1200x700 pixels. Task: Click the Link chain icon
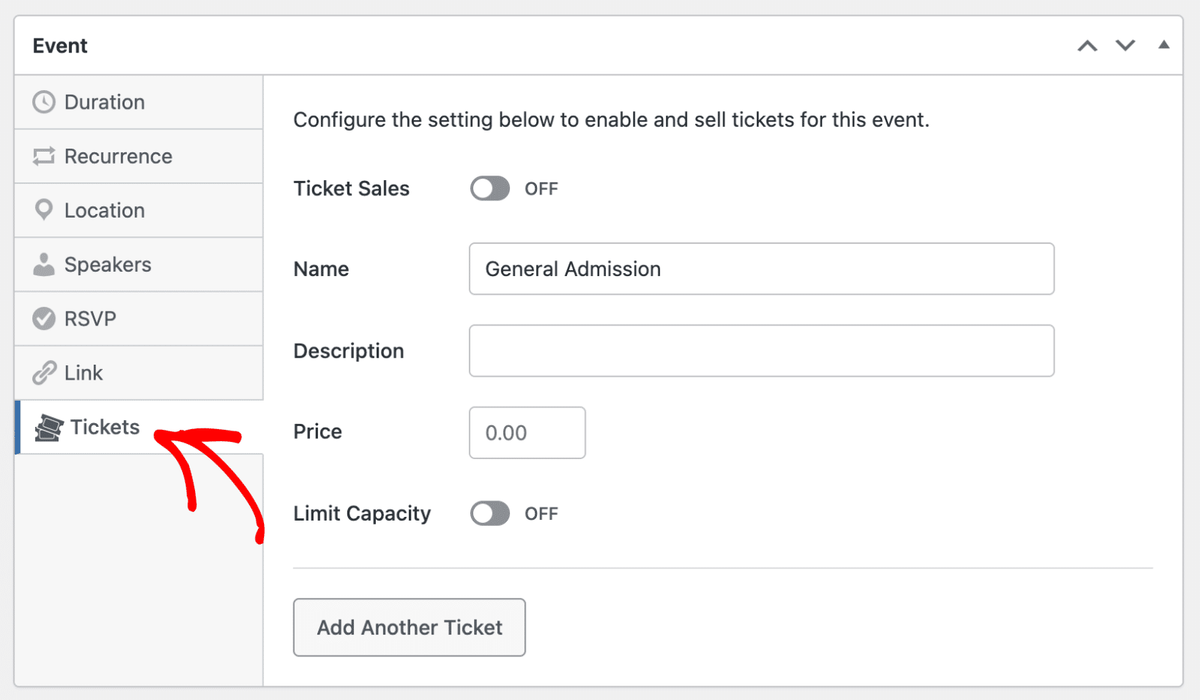point(44,373)
